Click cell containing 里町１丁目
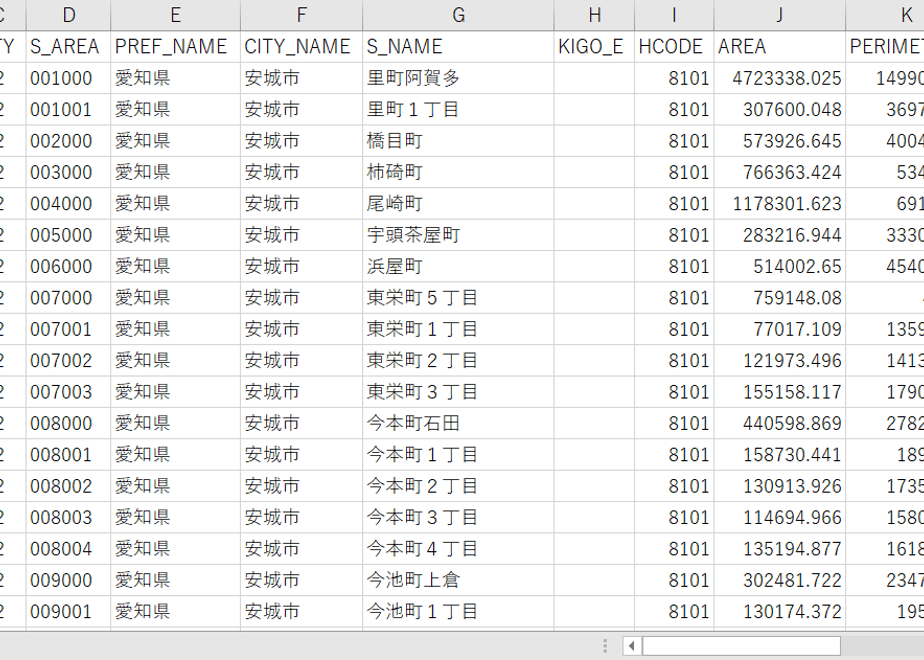Screen dimensions: 924x660 pos(458,109)
